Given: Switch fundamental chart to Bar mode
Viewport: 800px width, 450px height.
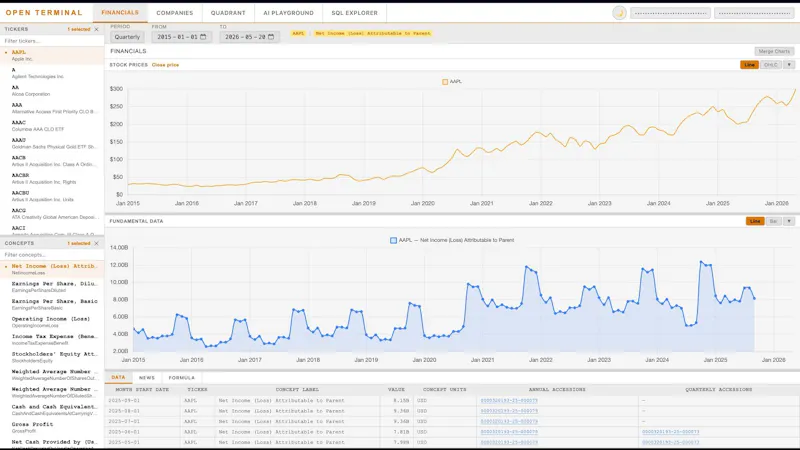Looking at the screenshot, I should pos(773,221).
